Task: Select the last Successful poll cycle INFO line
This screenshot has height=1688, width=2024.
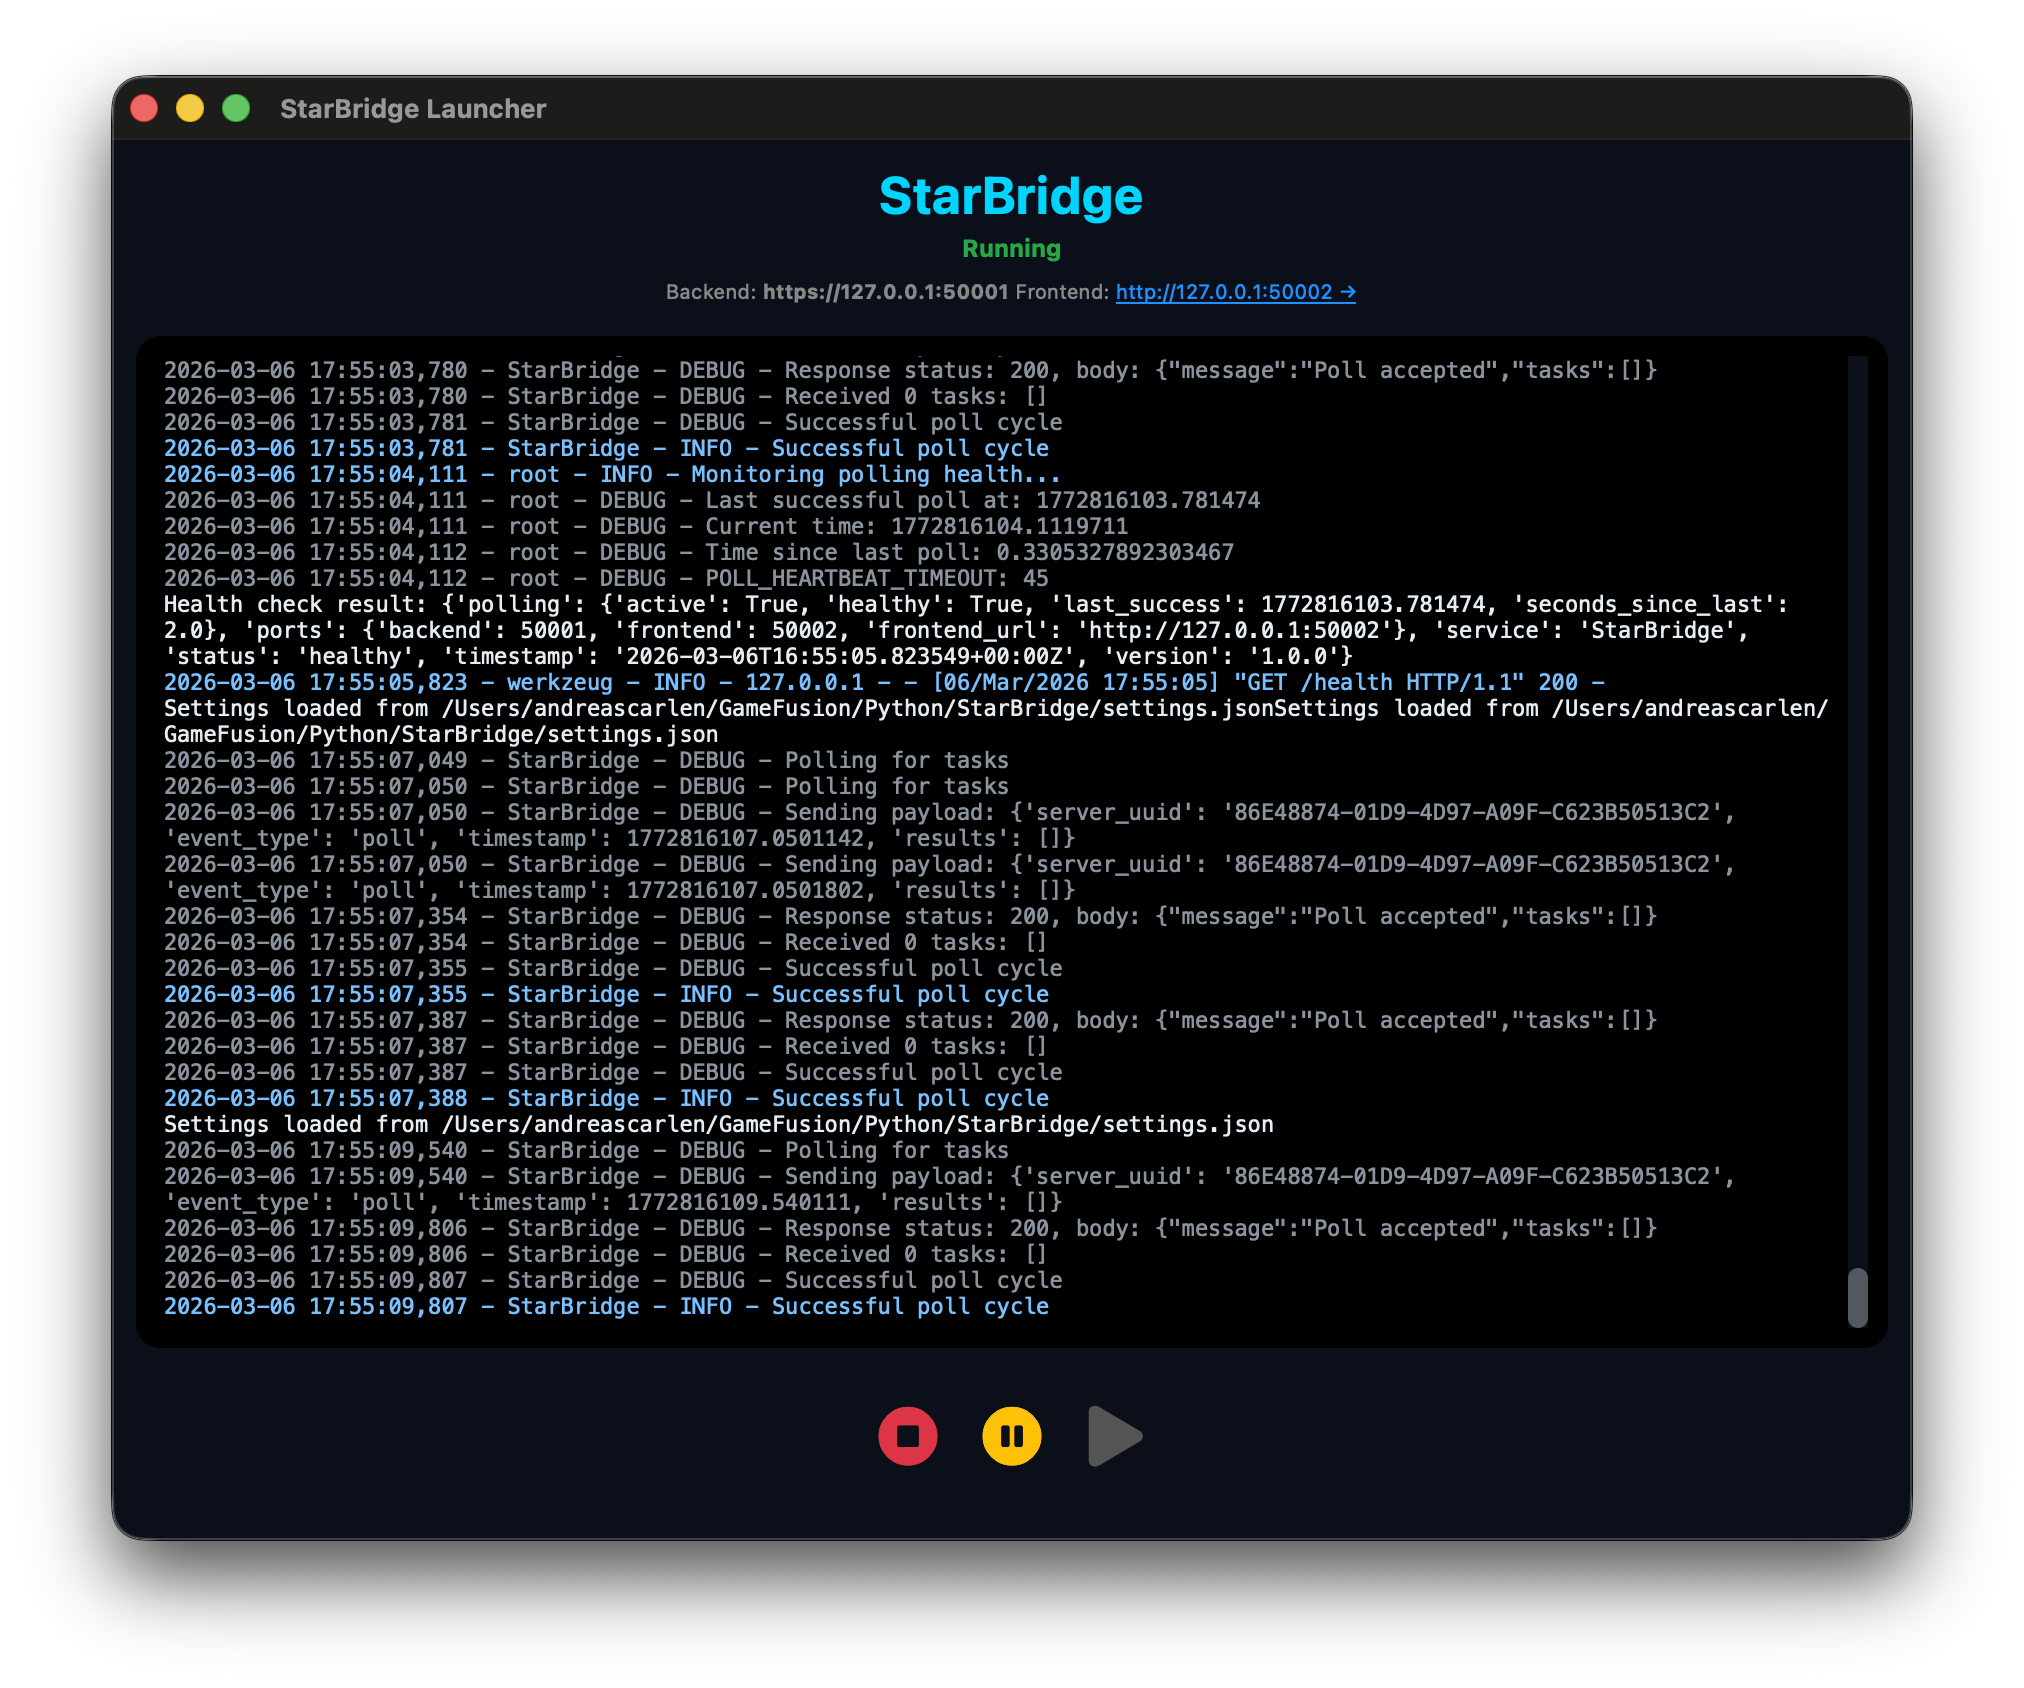Action: click(x=606, y=1306)
